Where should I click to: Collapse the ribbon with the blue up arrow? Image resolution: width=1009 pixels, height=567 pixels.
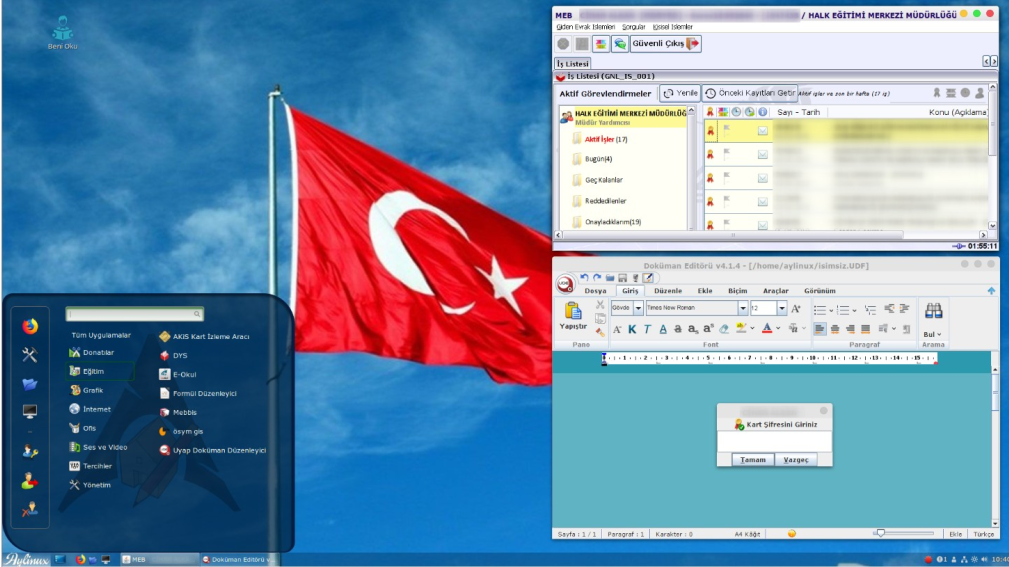coord(991,291)
